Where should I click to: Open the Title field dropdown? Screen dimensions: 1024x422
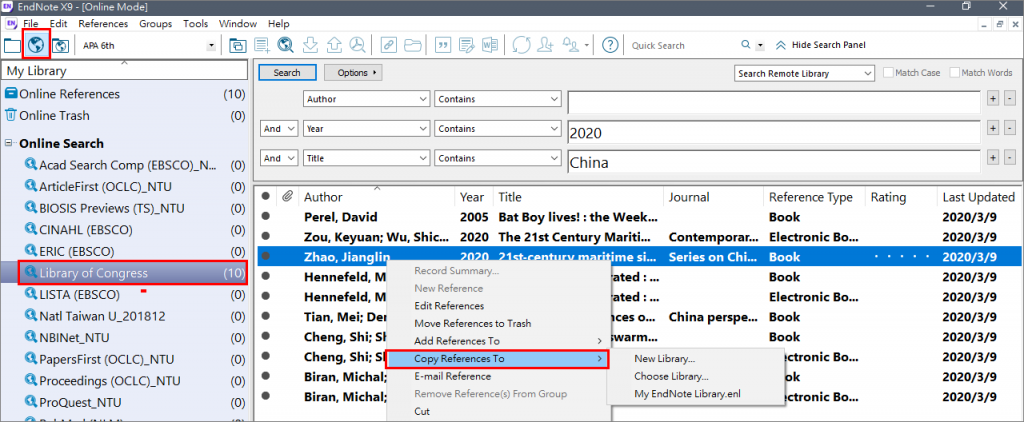pos(366,158)
